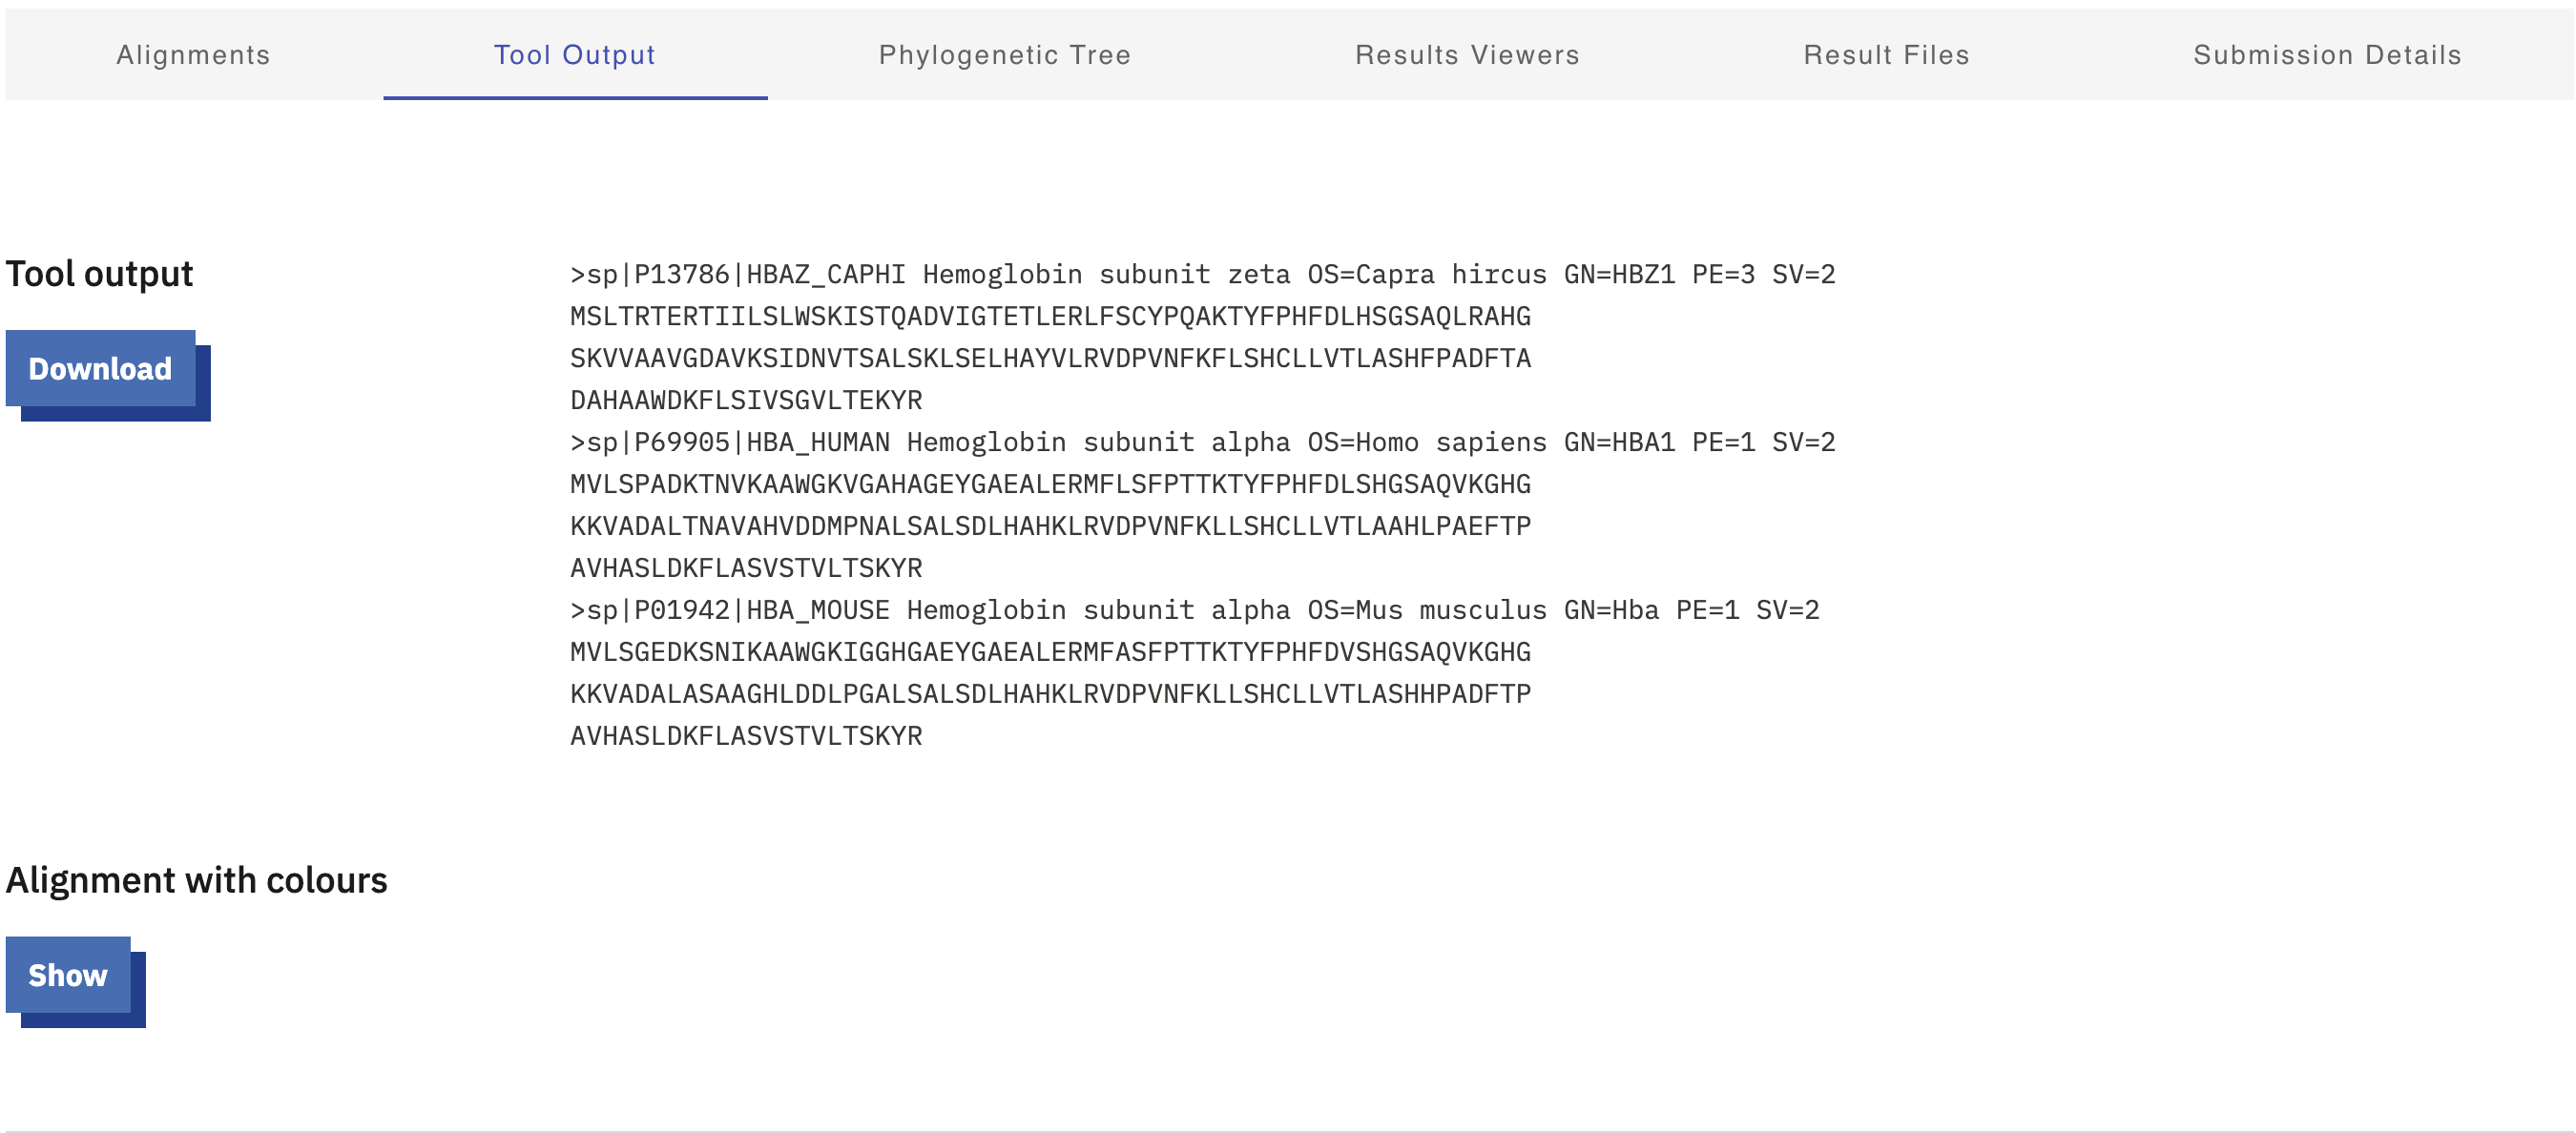Image resolution: width=2576 pixels, height=1133 pixels.
Task: Go to the Results Viewers tab
Action: pos(1467,55)
